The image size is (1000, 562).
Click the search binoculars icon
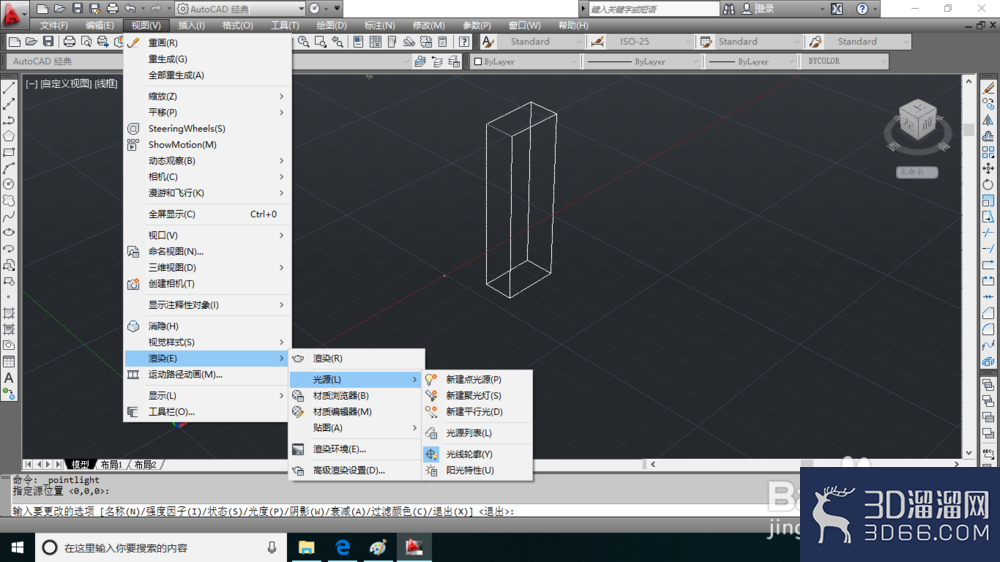[x=729, y=9]
